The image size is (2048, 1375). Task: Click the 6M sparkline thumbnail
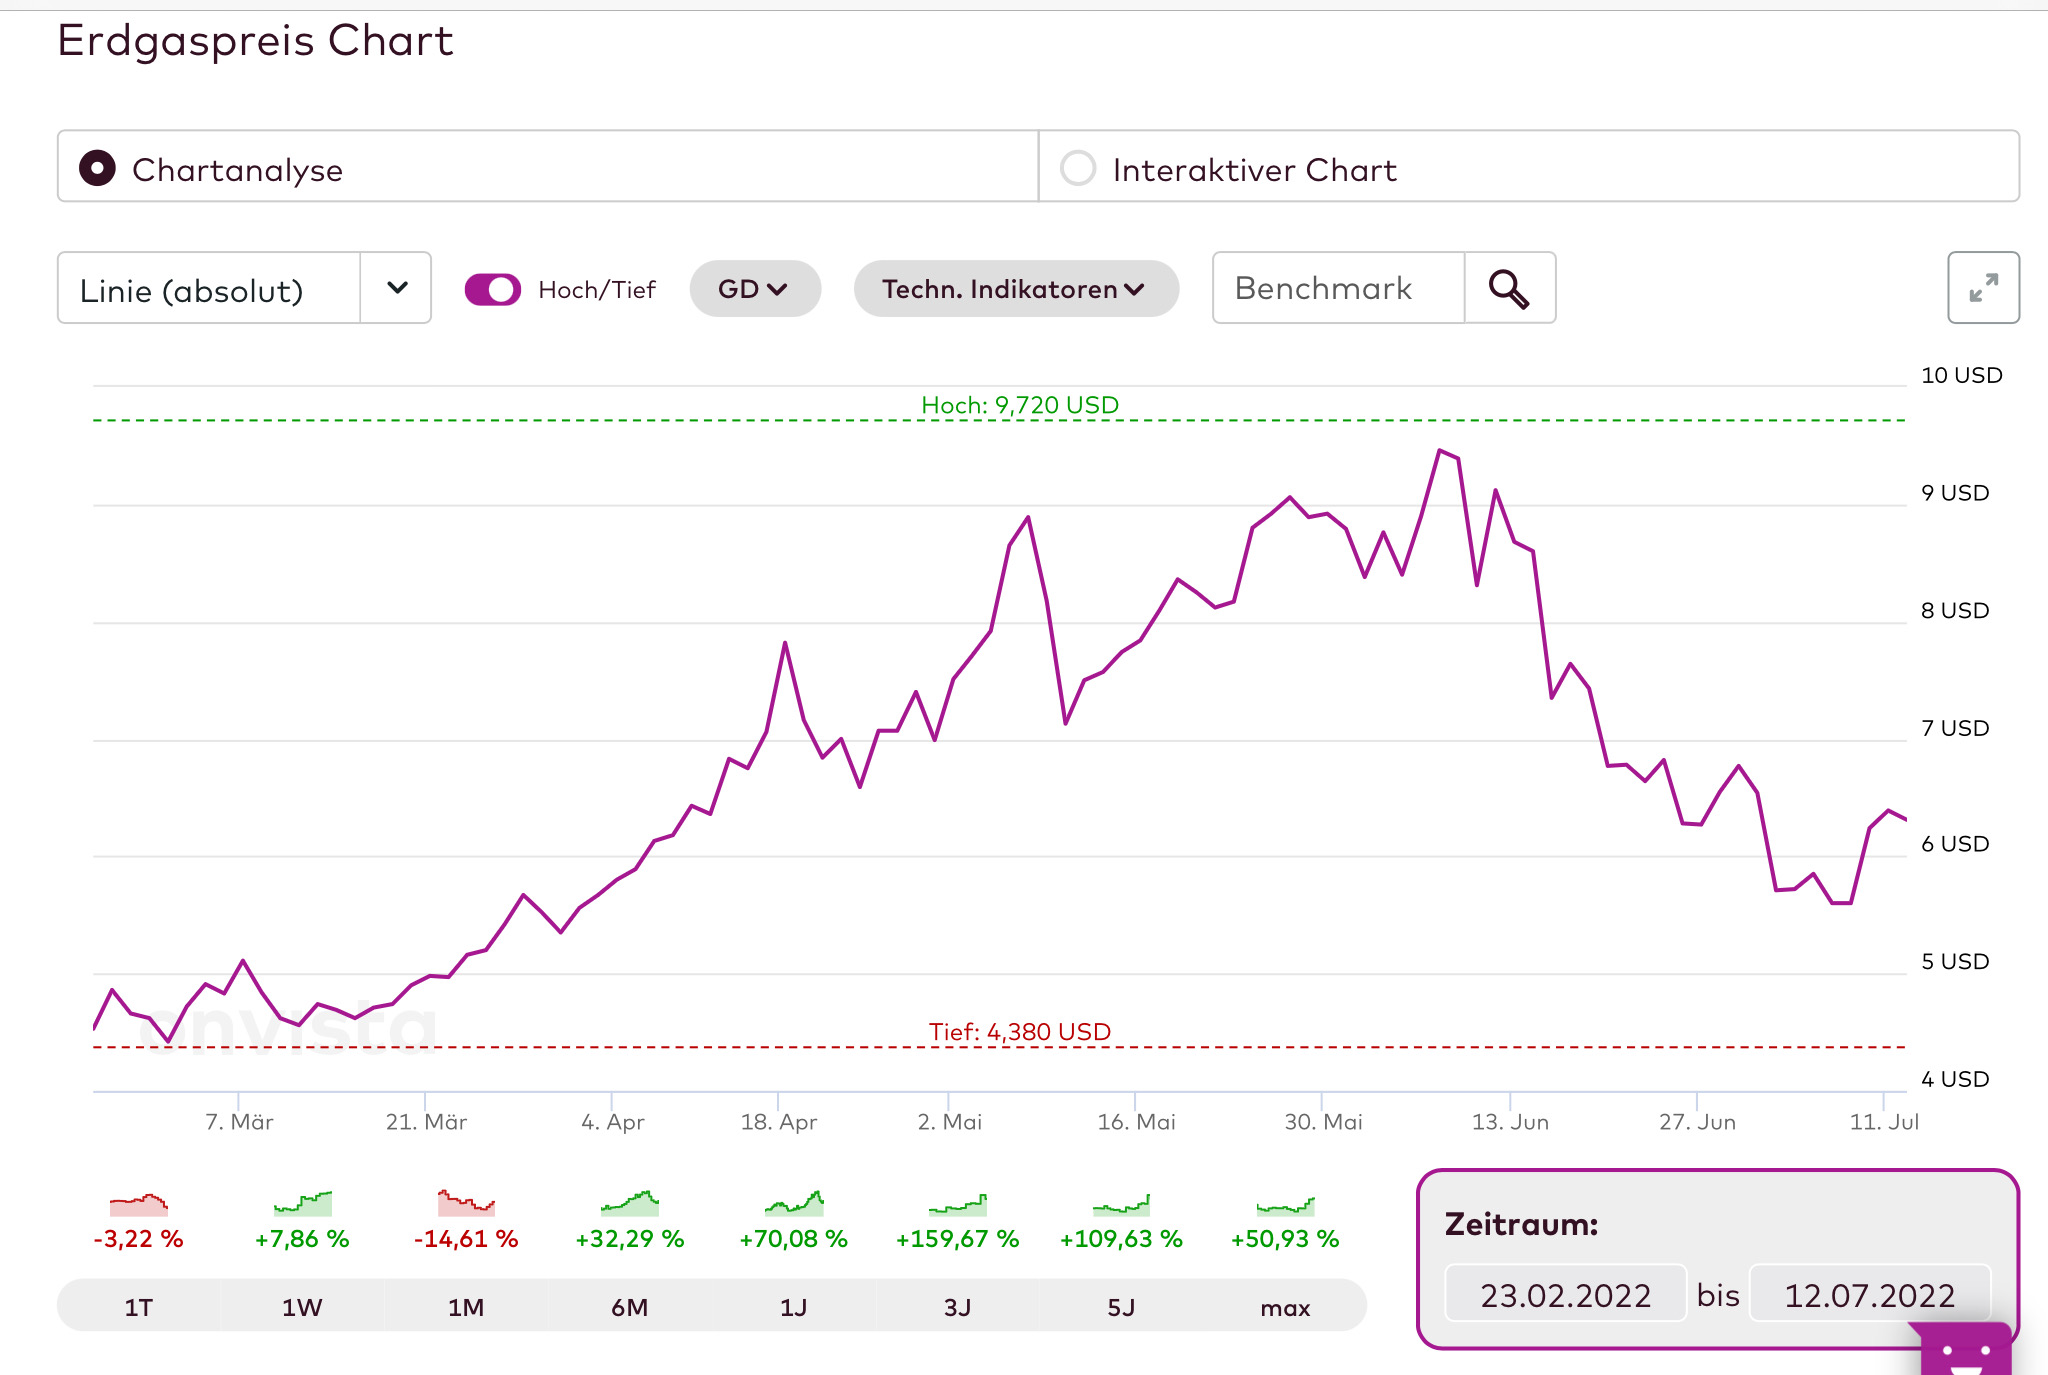point(630,1203)
